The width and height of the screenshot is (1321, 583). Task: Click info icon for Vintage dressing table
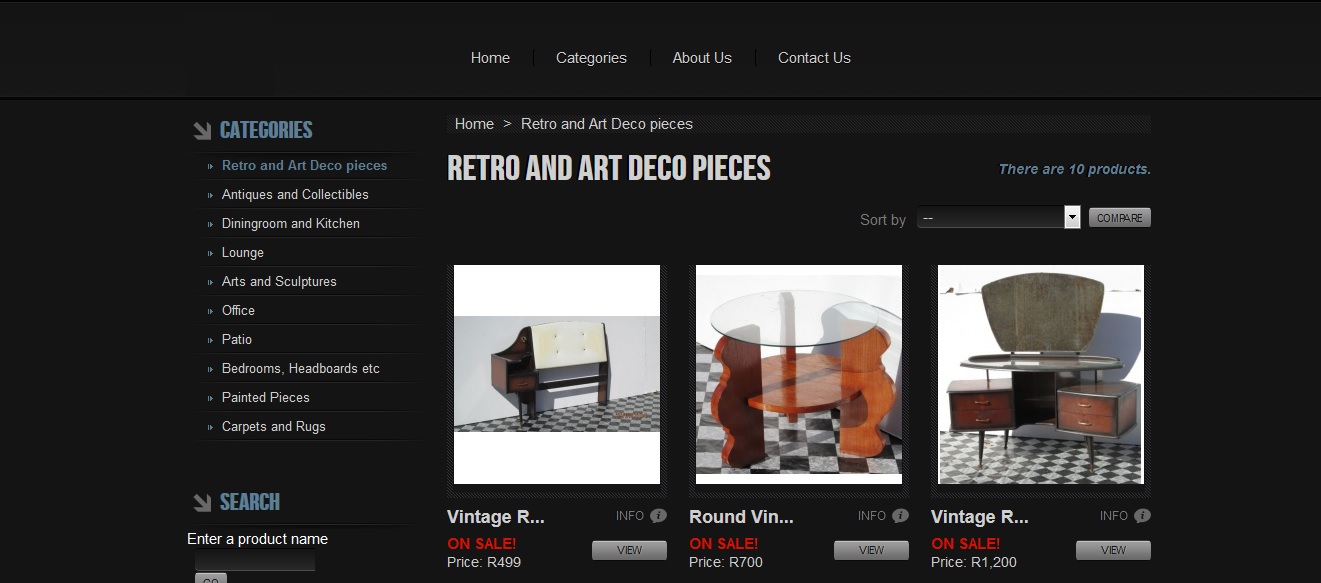click(x=1142, y=516)
